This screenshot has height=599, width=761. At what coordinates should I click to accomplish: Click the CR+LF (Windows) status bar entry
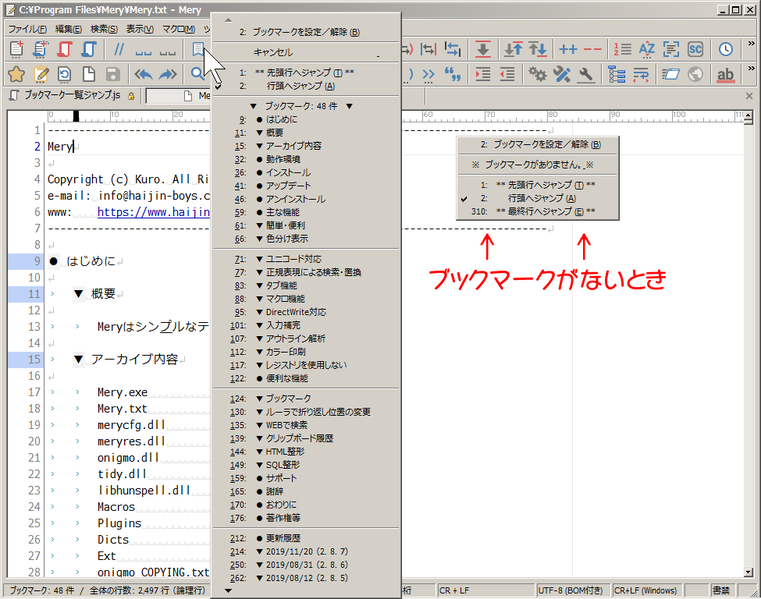pos(645,590)
